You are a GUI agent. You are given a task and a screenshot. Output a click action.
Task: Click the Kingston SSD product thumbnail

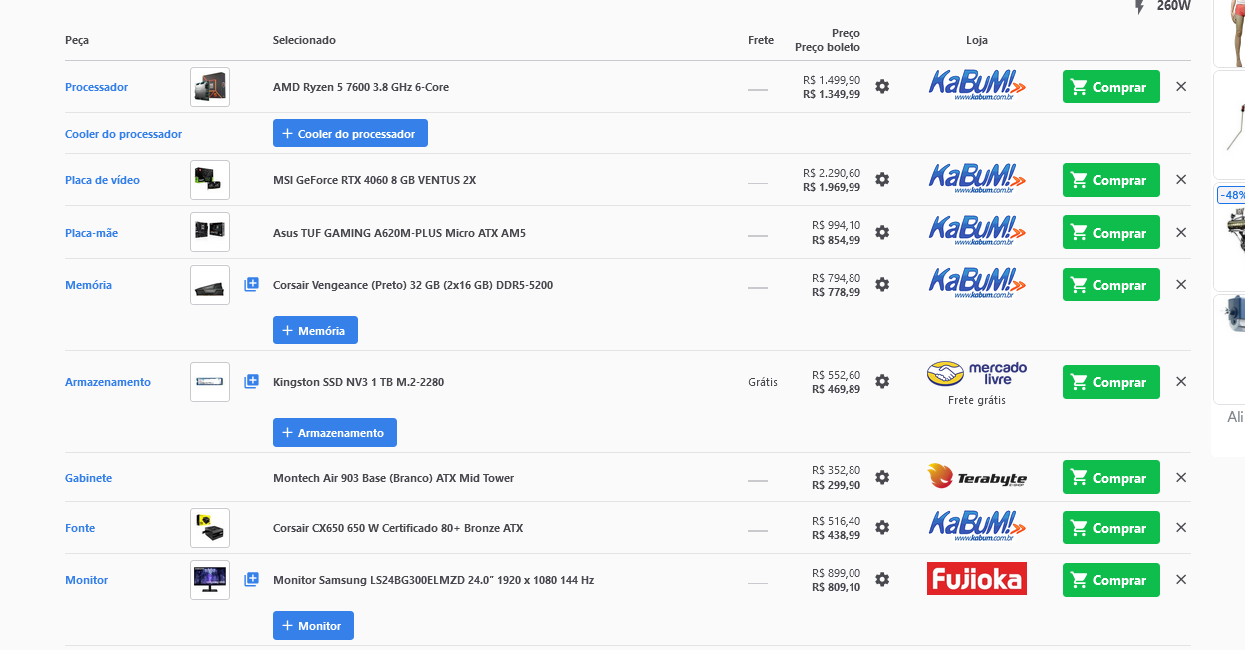[210, 382]
